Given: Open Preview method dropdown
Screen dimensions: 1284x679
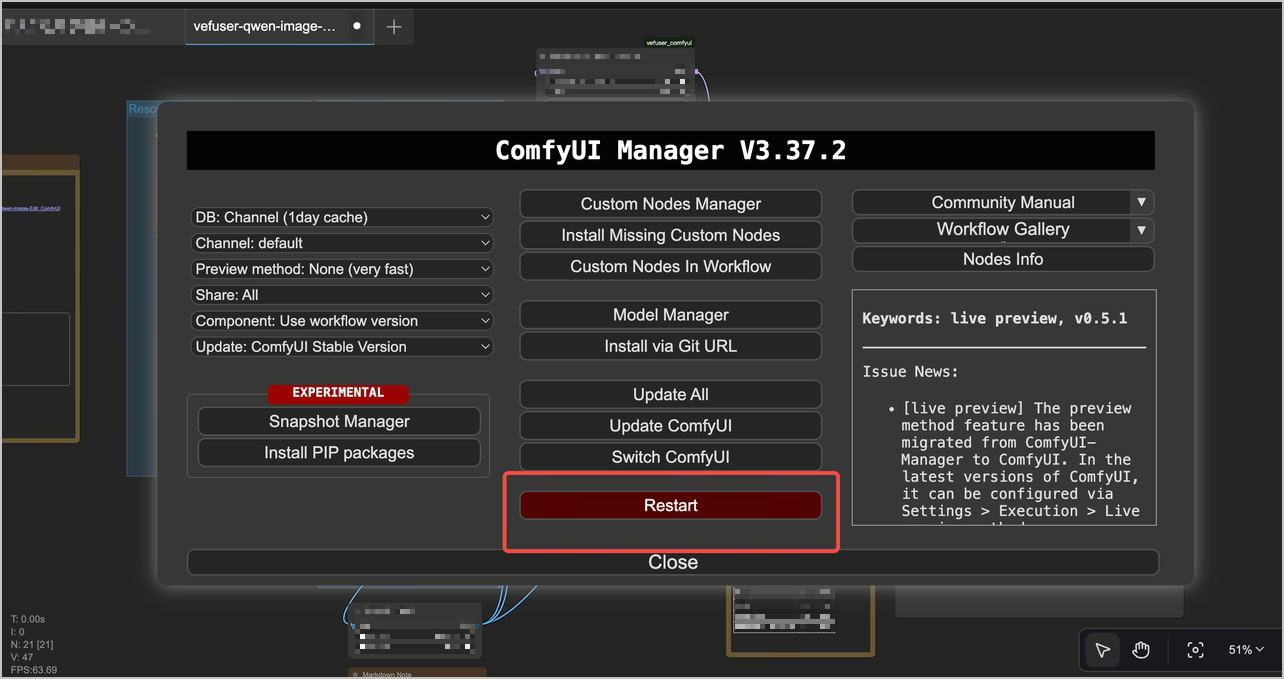Looking at the screenshot, I should pyautogui.click(x=343, y=269).
